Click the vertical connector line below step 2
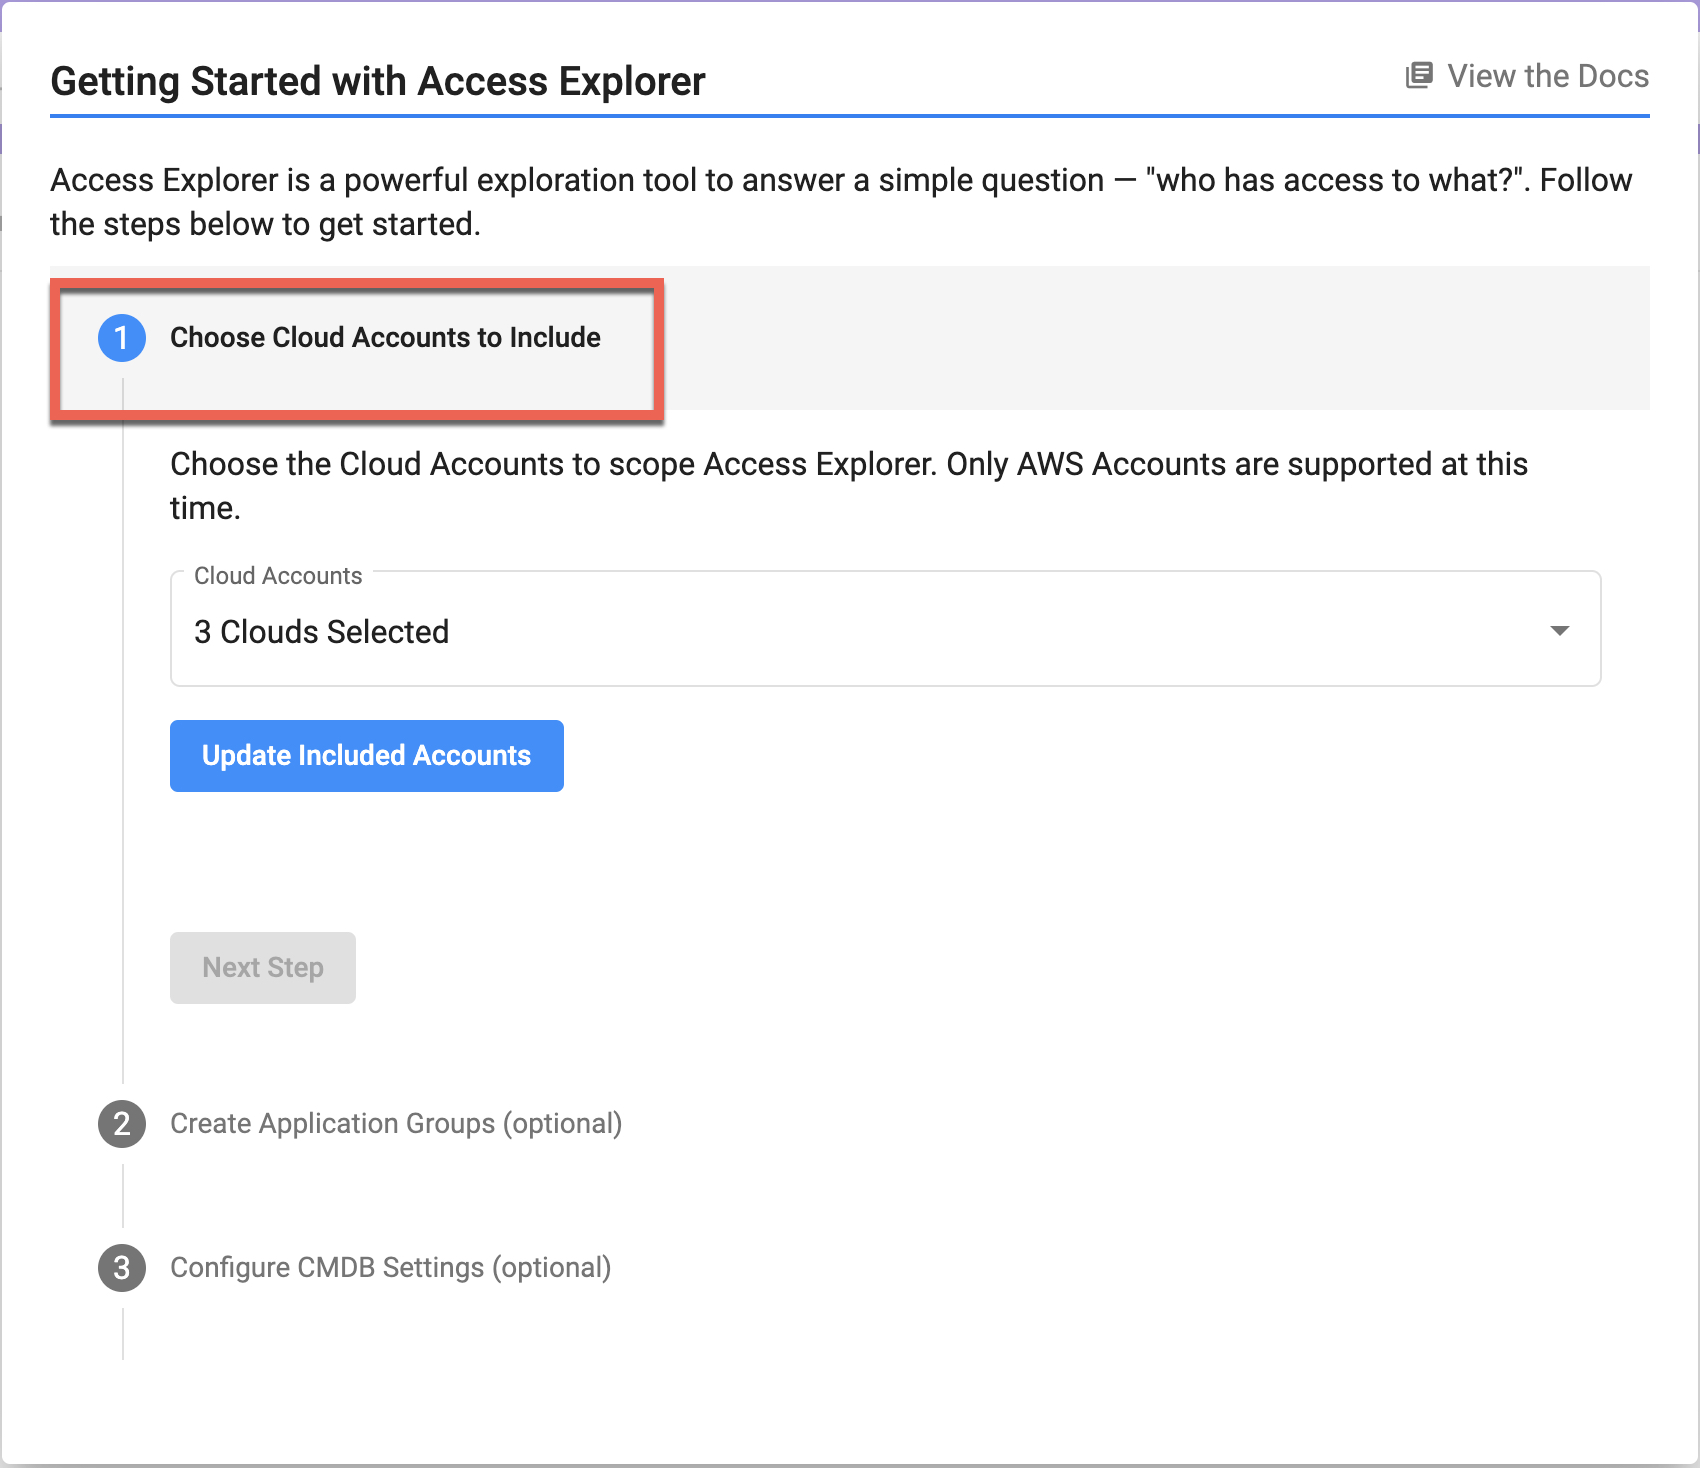This screenshot has width=1700, height=1468. [123, 1195]
